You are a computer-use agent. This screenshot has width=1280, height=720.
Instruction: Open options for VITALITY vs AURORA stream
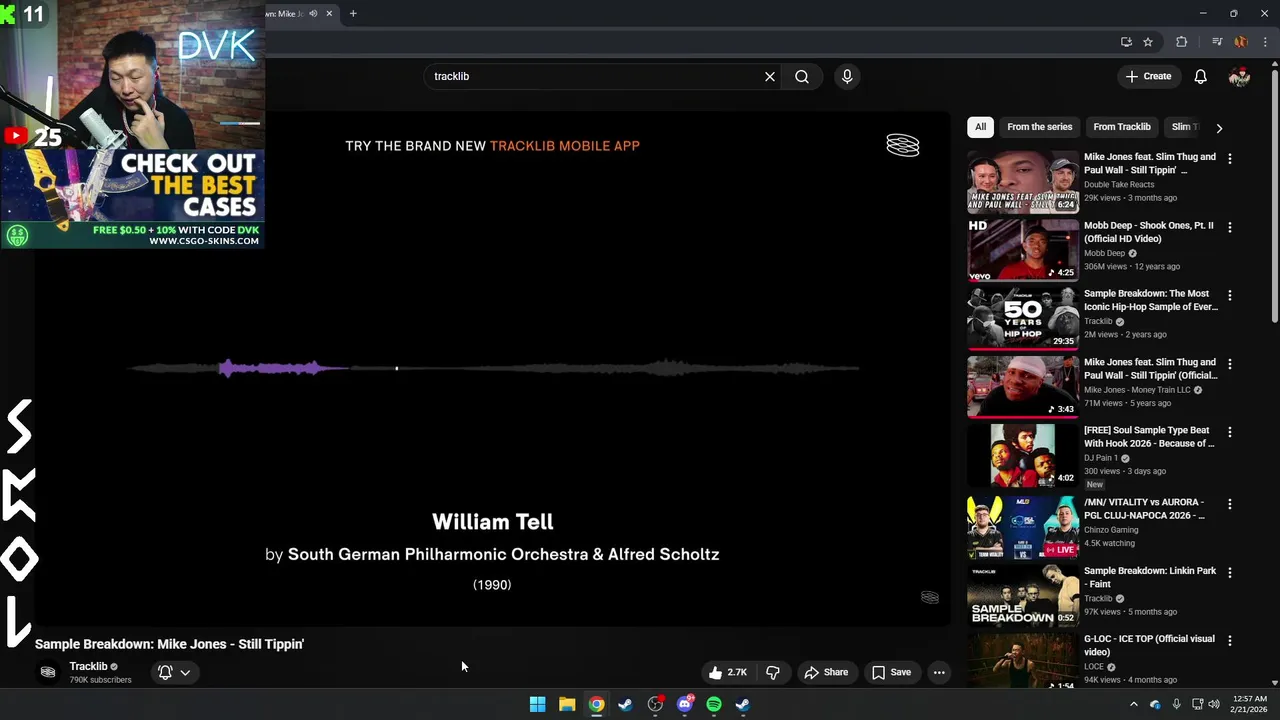(1230, 504)
